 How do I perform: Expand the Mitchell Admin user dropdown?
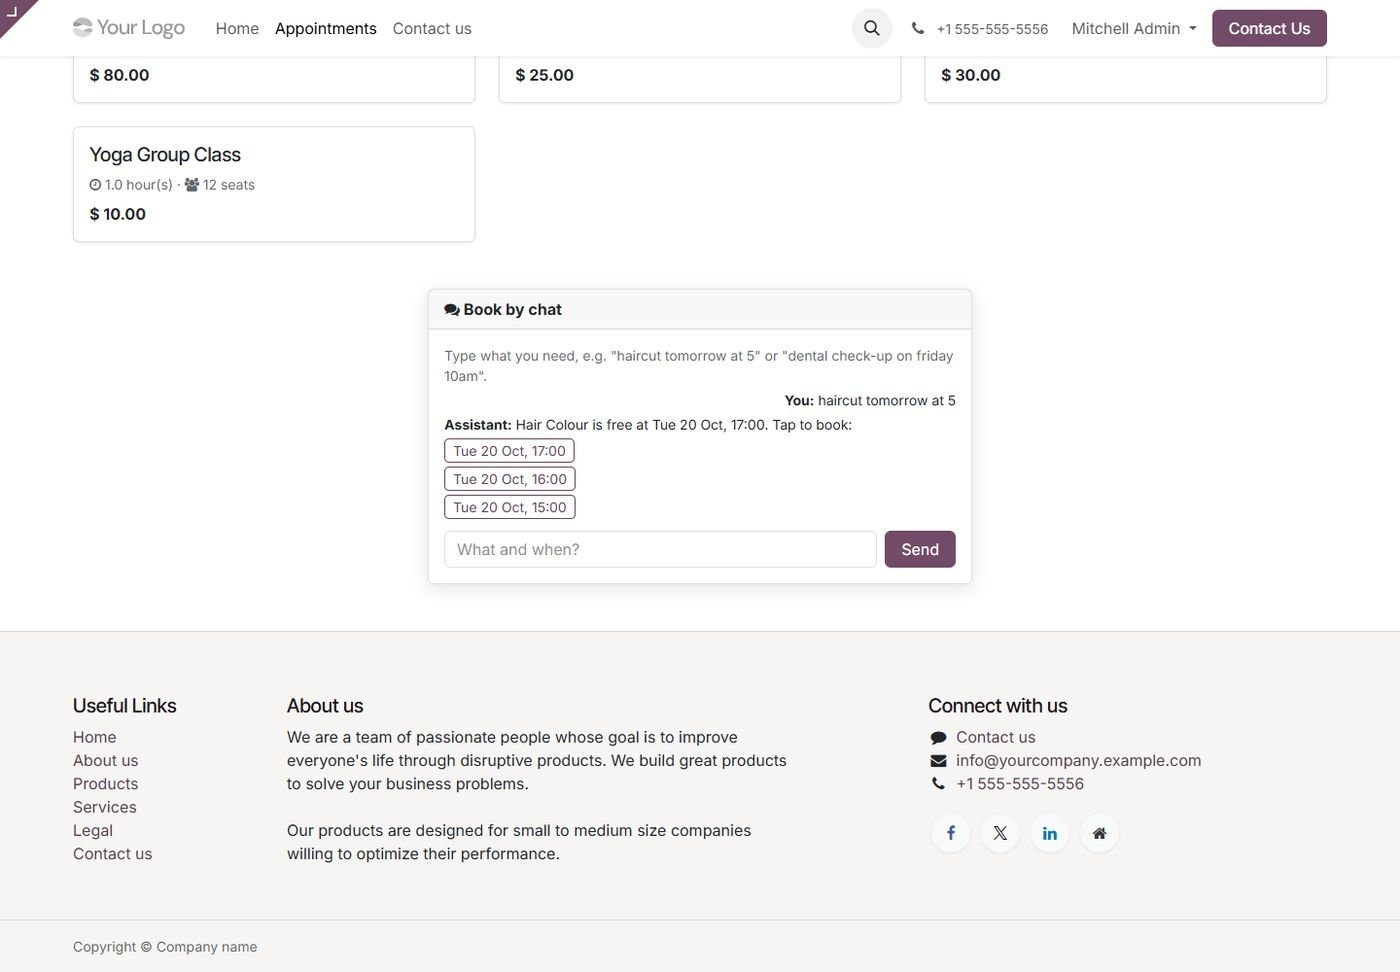pos(1134,29)
